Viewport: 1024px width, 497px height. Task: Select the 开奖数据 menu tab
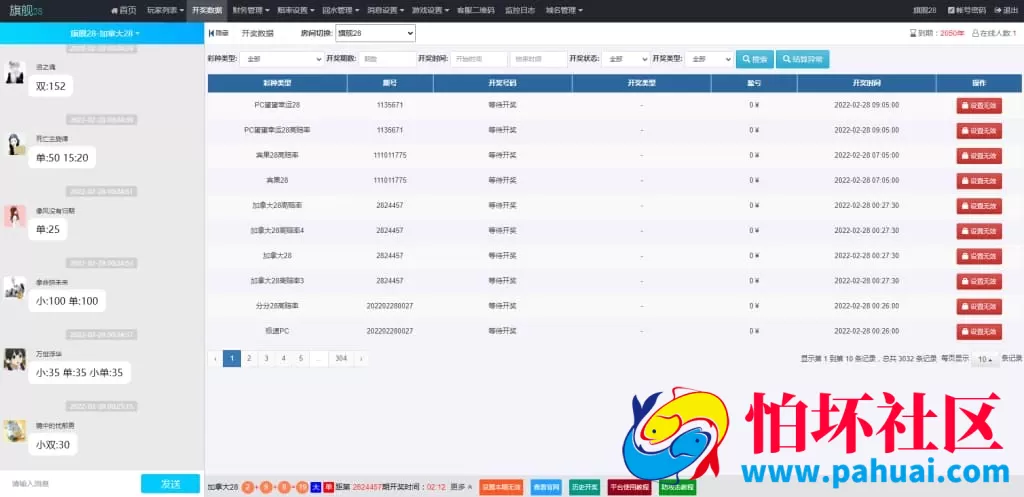pos(207,10)
